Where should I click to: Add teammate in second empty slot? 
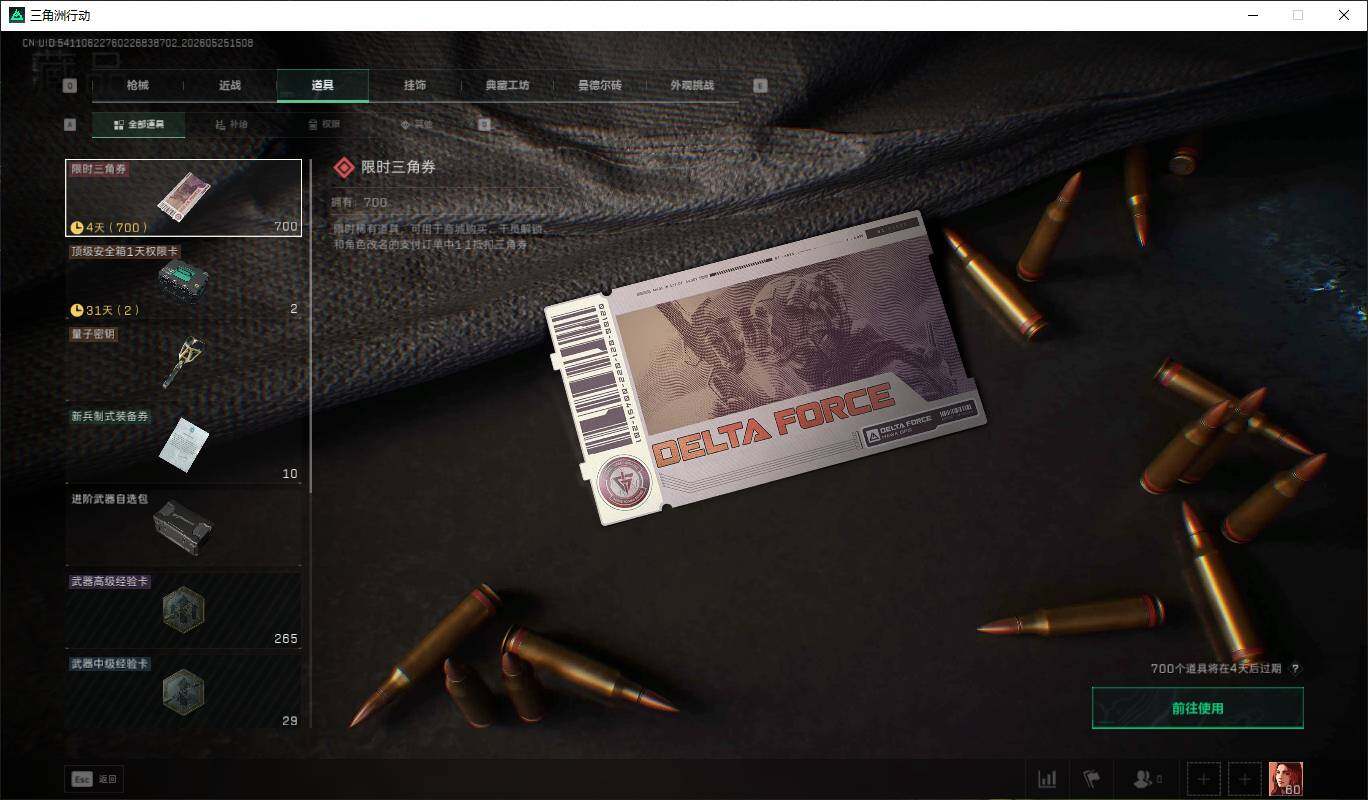click(x=1244, y=779)
